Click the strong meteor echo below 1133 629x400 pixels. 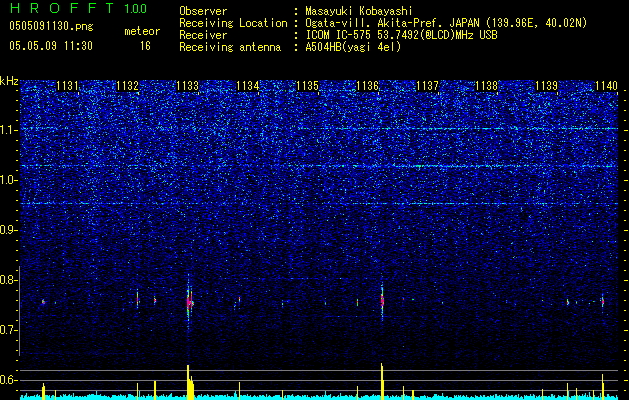(x=189, y=302)
